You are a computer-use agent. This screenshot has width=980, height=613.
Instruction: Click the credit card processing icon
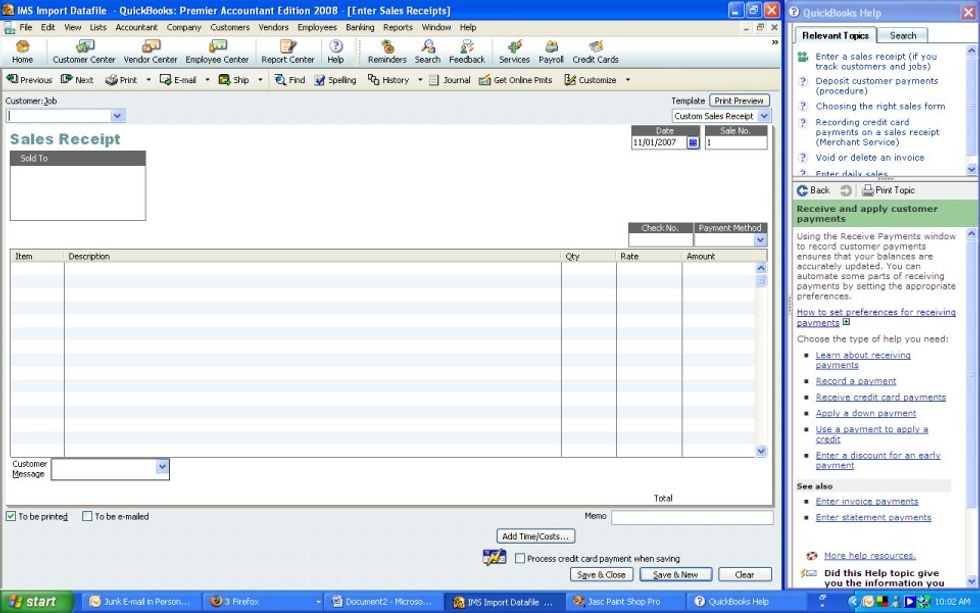tap(494, 557)
